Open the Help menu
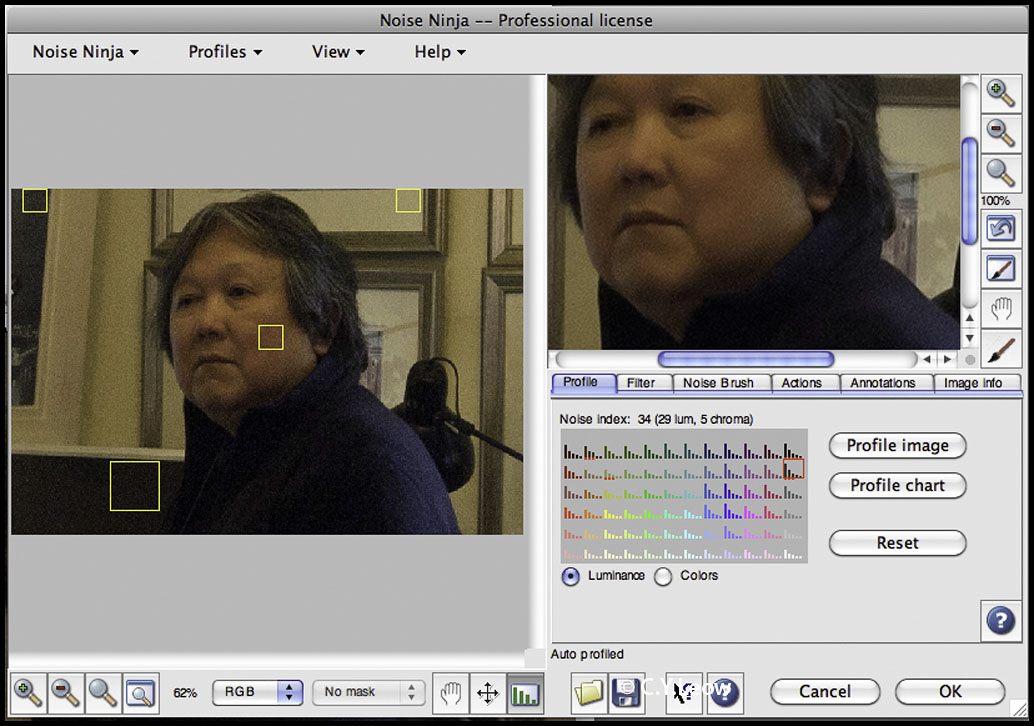This screenshot has width=1034, height=726. click(x=440, y=51)
